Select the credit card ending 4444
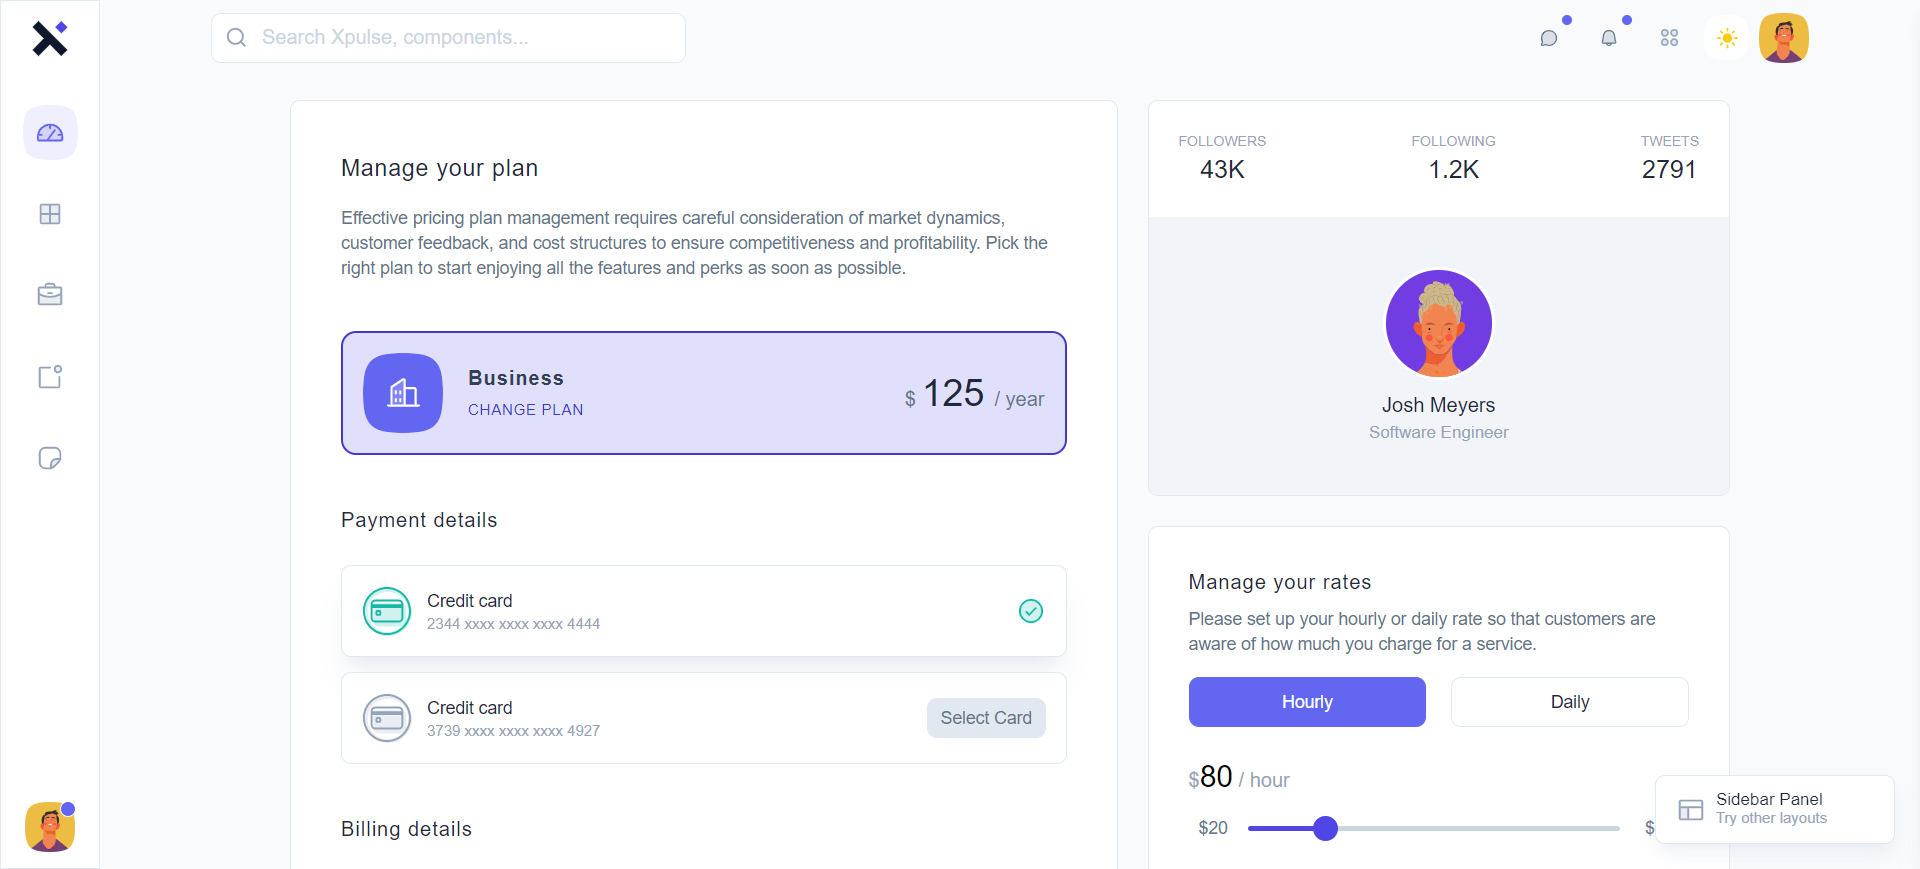Image resolution: width=1920 pixels, height=869 pixels. pos(703,611)
